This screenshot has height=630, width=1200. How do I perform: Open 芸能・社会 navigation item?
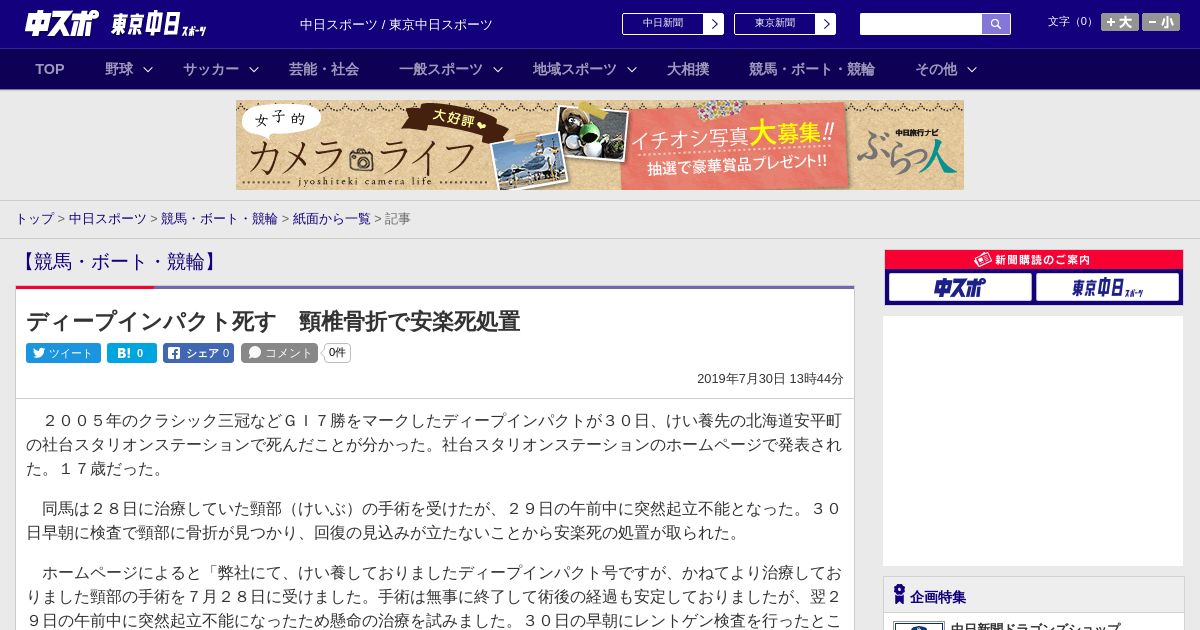tap(324, 69)
